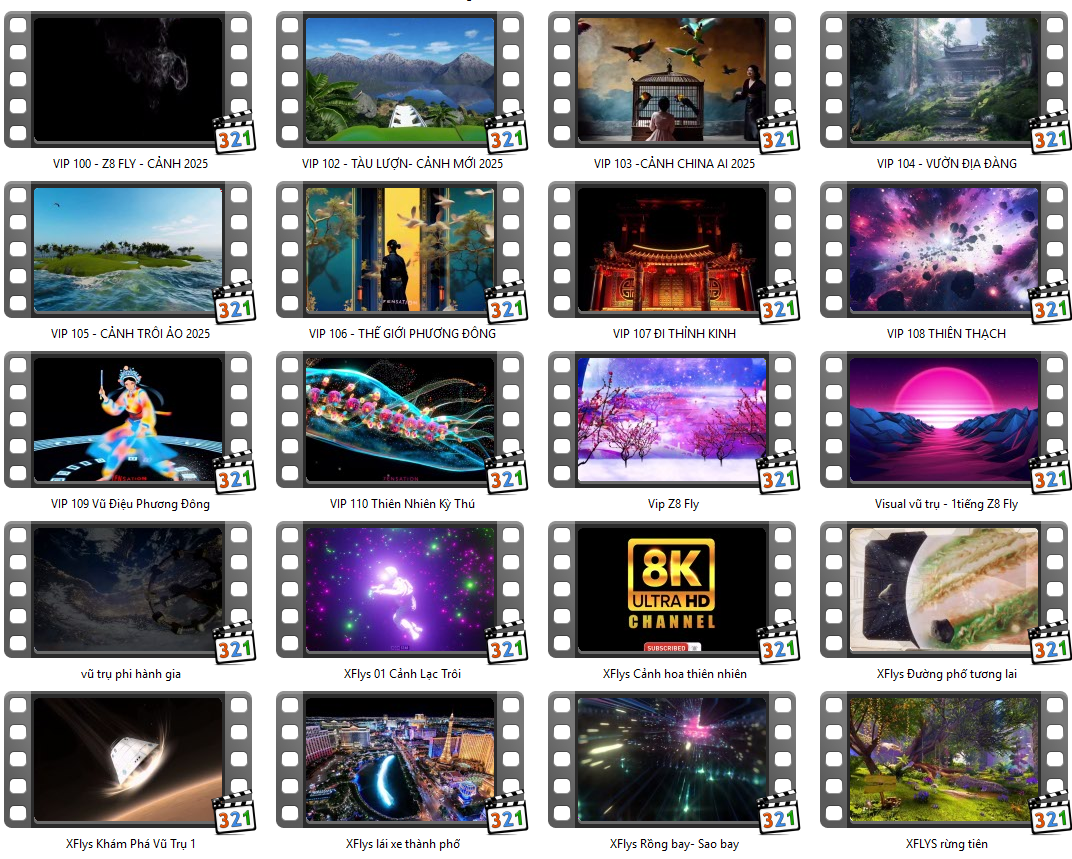
Task: Open the VIP 110 Thiên Nhiên Kỳ Thú icon
Action: (x=400, y=421)
